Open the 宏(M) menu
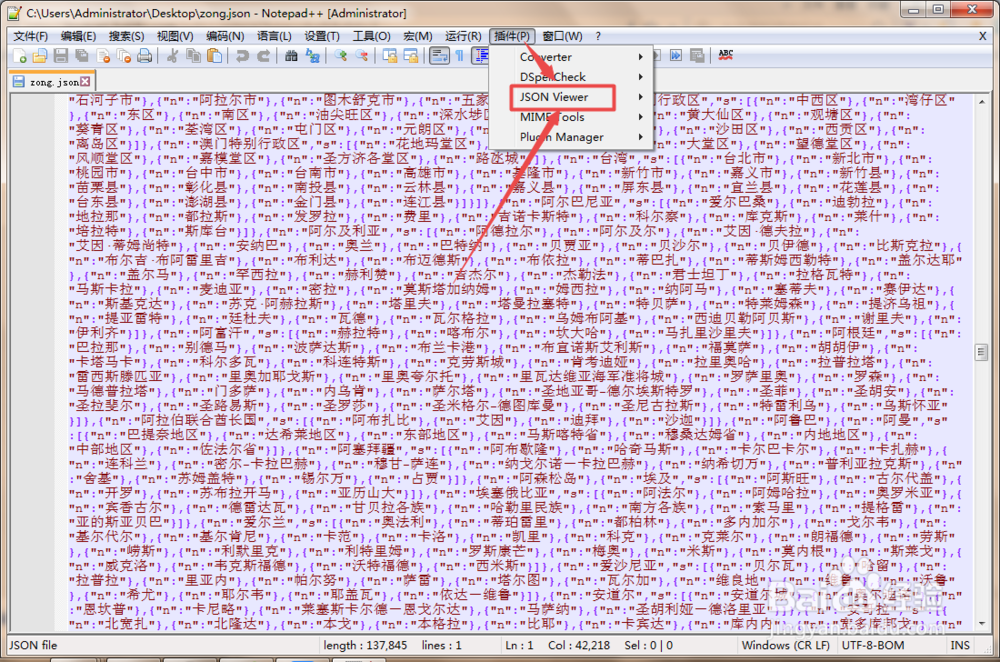The height and width of the screenshot is (662, 1000). tap(418, 36)
